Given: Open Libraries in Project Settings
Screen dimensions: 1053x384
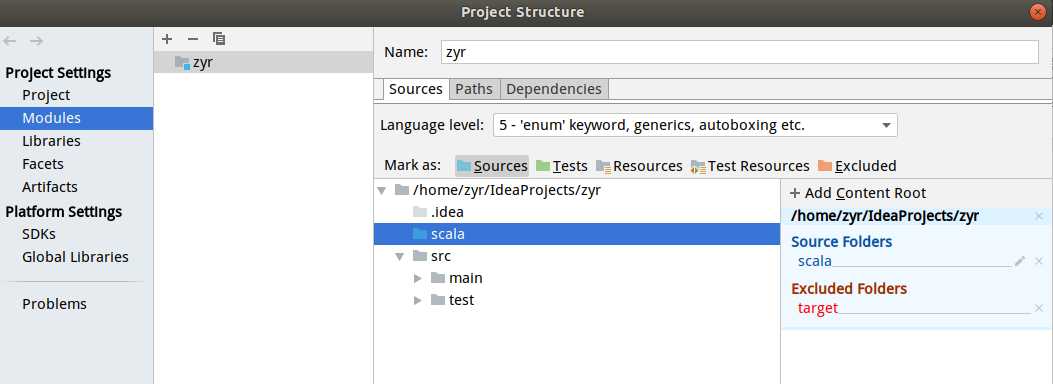Looking at the screenshot, I should point(51,141).
